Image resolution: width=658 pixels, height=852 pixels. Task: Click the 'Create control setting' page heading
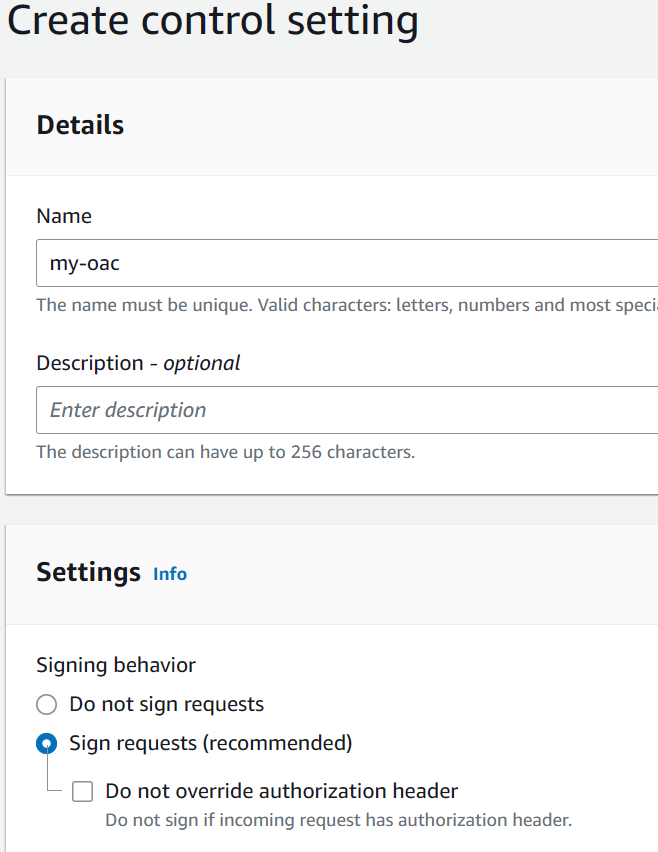[x=212, y=22]
